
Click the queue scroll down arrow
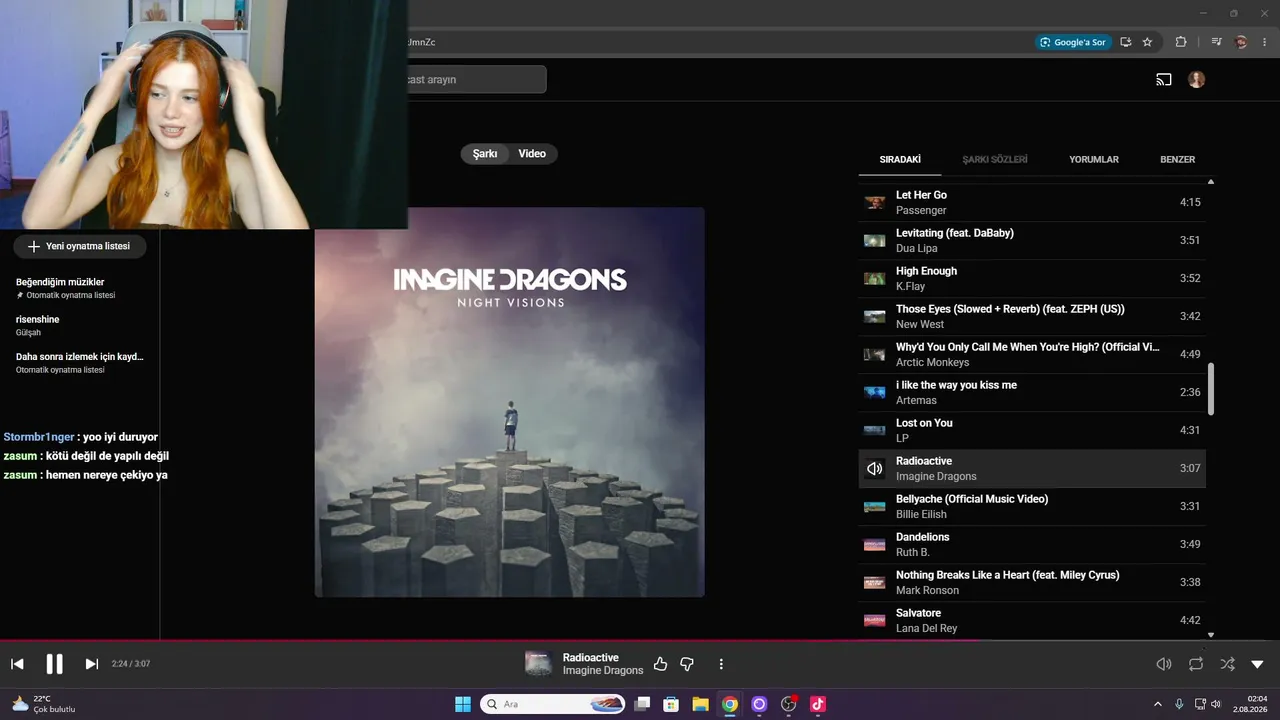[1211, 635]
